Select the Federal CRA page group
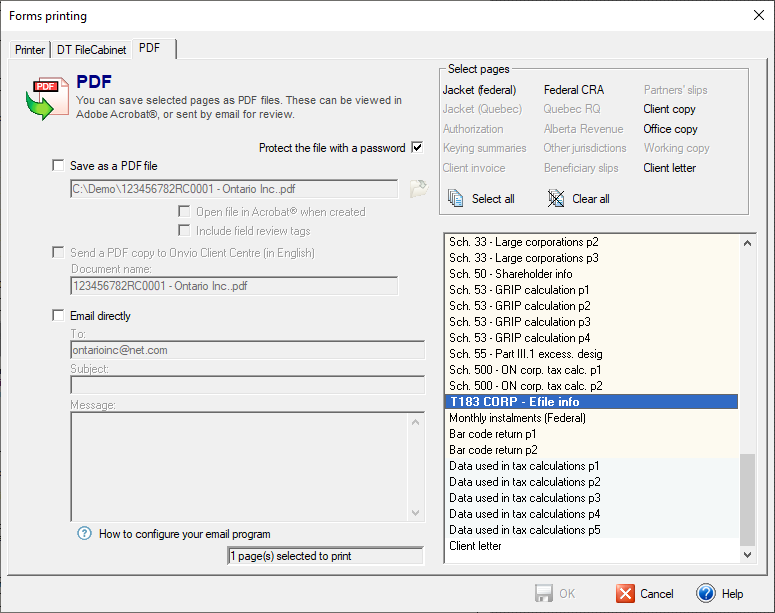Viewport: 775px width, 613px height. (573, 90)
